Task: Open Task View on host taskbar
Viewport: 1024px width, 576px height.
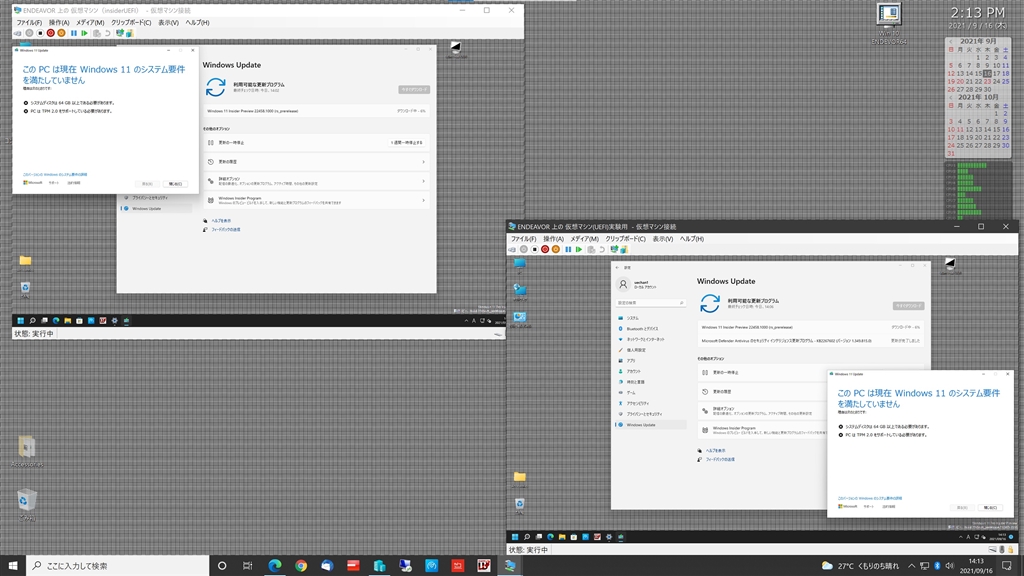Action: (x=248, y=566)
